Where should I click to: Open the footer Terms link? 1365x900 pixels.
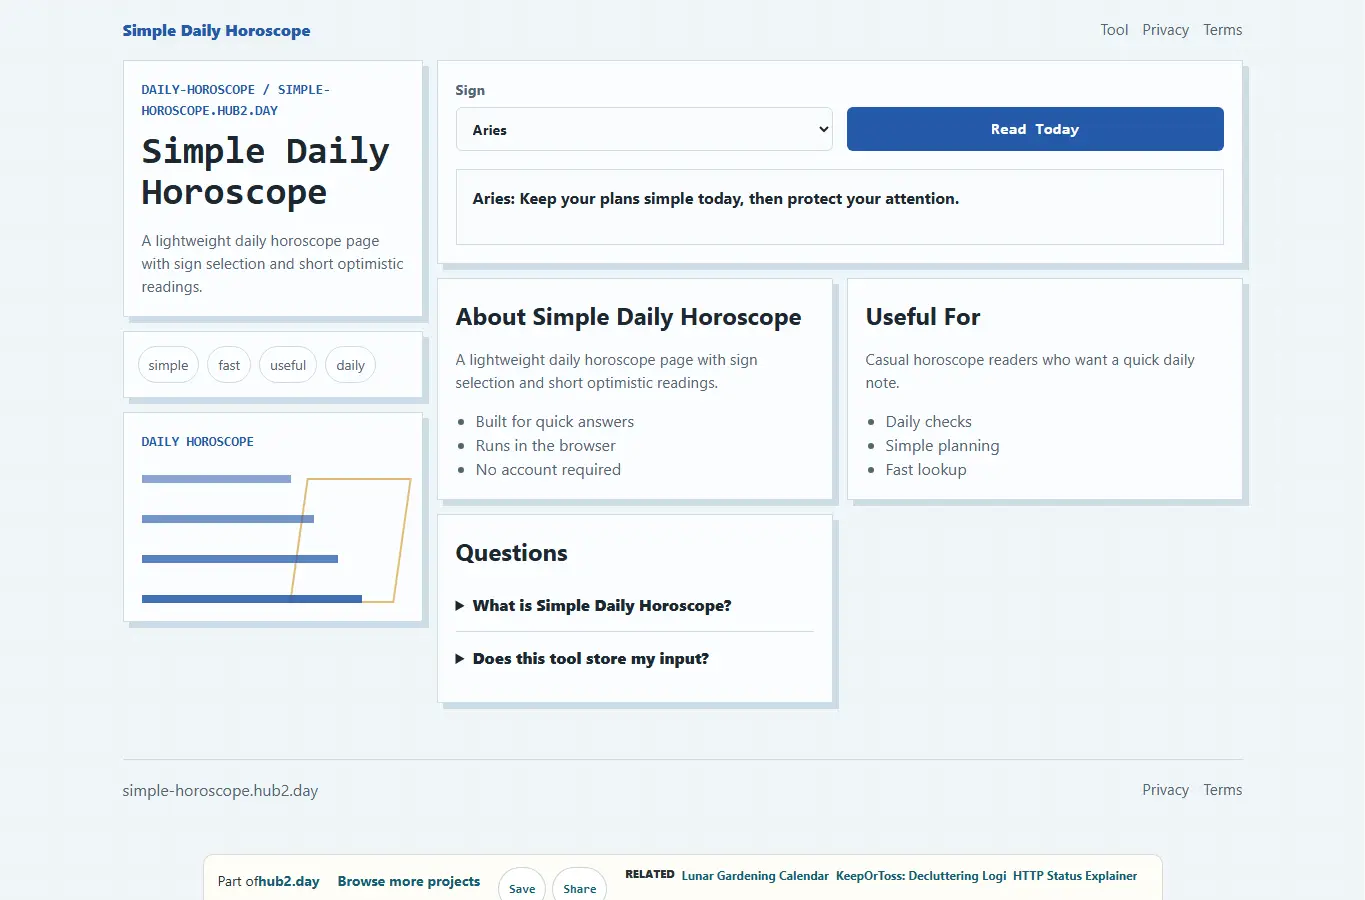coord(1222,790)
